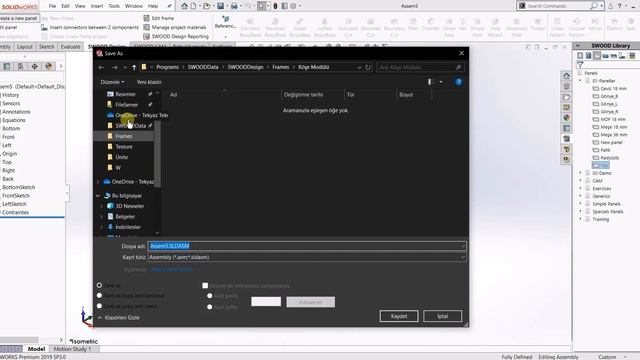The image size is (640, 360).
Task: Open Tools menu
Action: [x=114, y=6]
